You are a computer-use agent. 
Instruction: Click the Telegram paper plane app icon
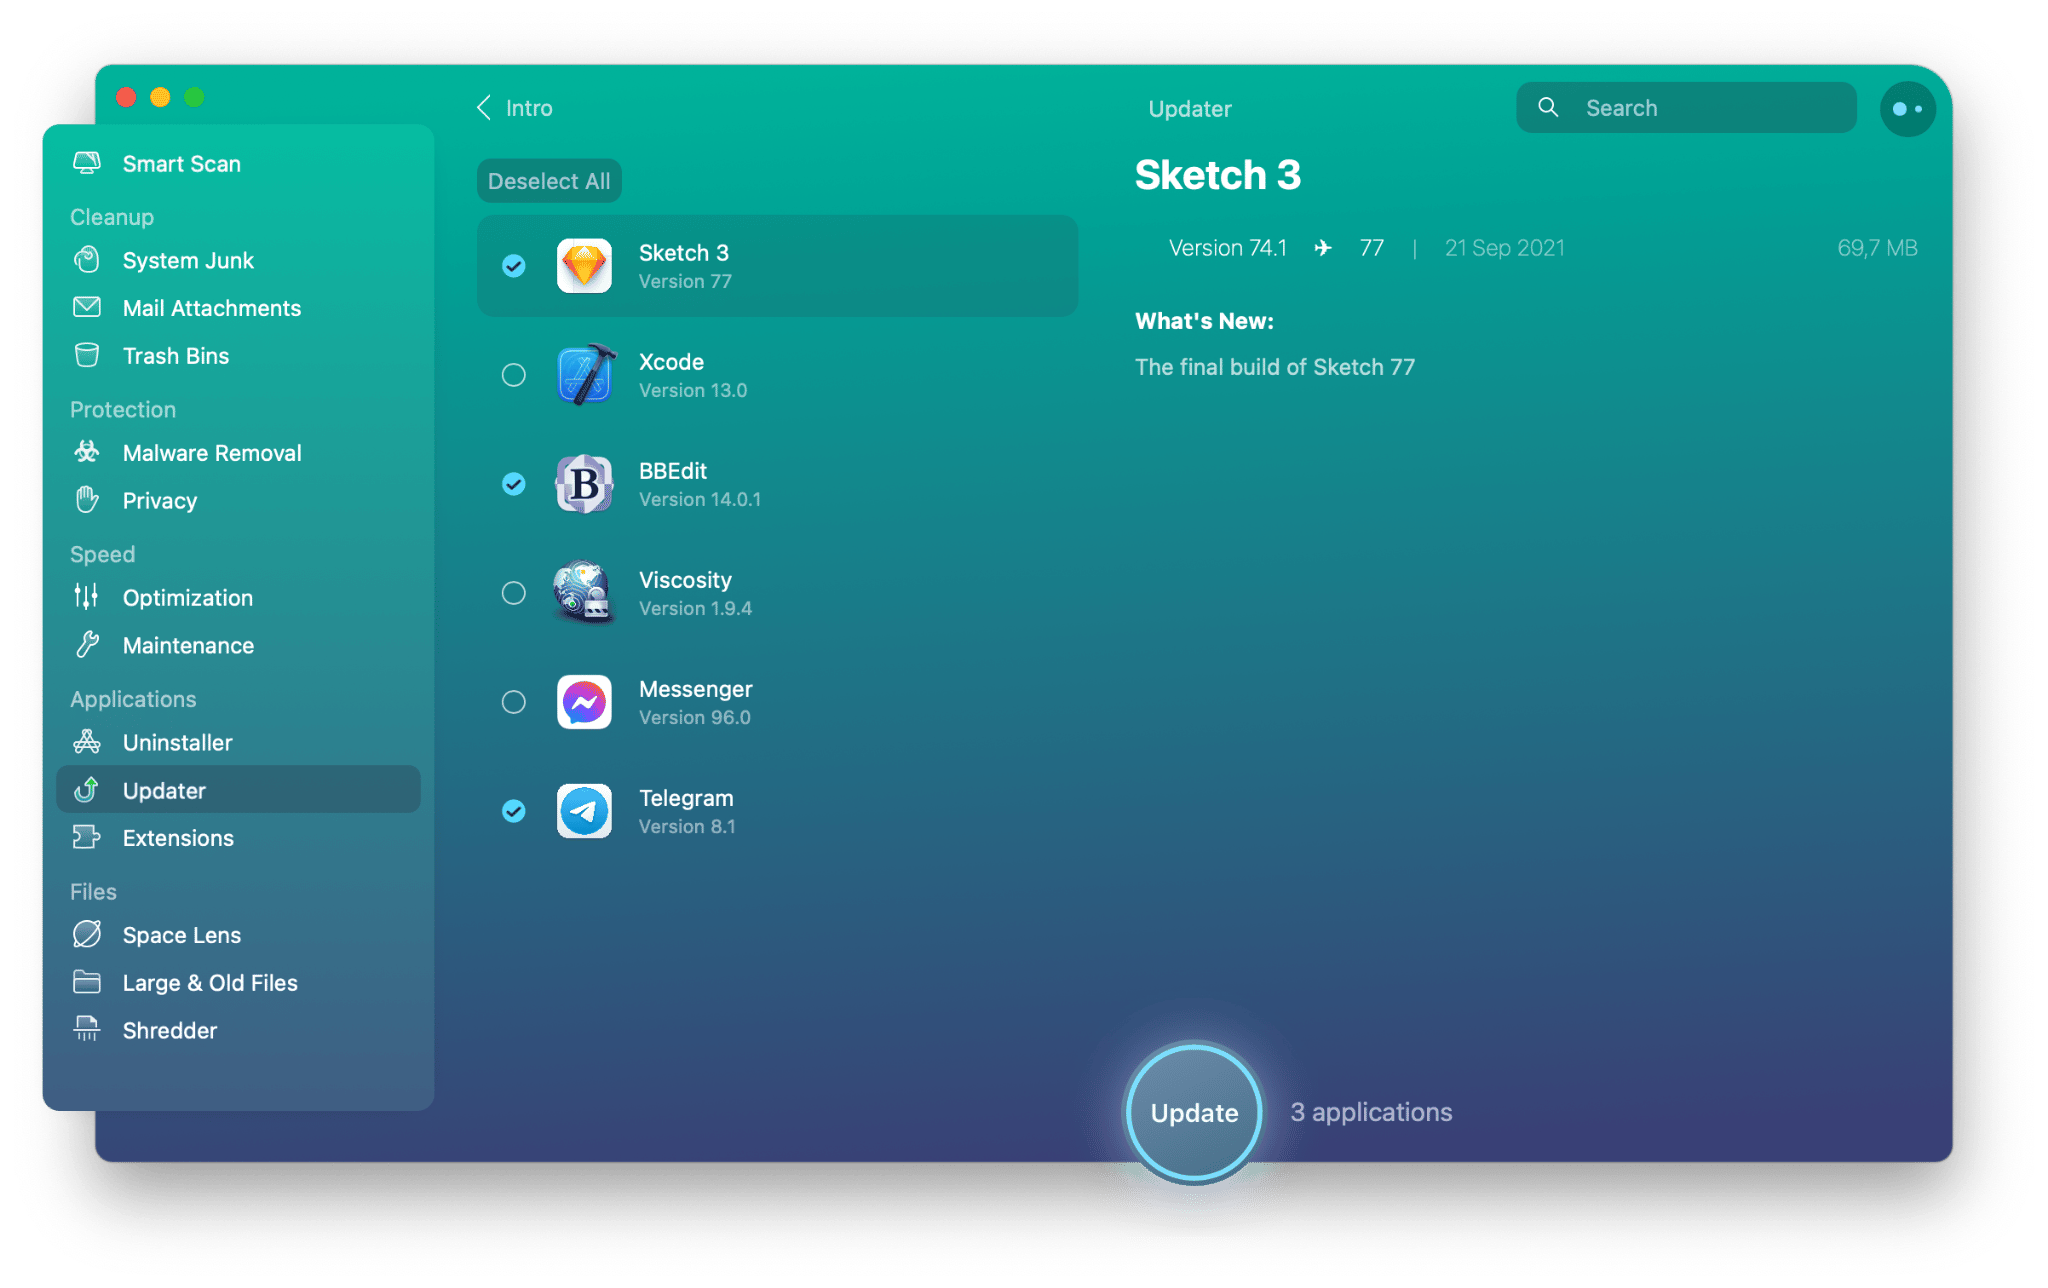coord(584,811)
